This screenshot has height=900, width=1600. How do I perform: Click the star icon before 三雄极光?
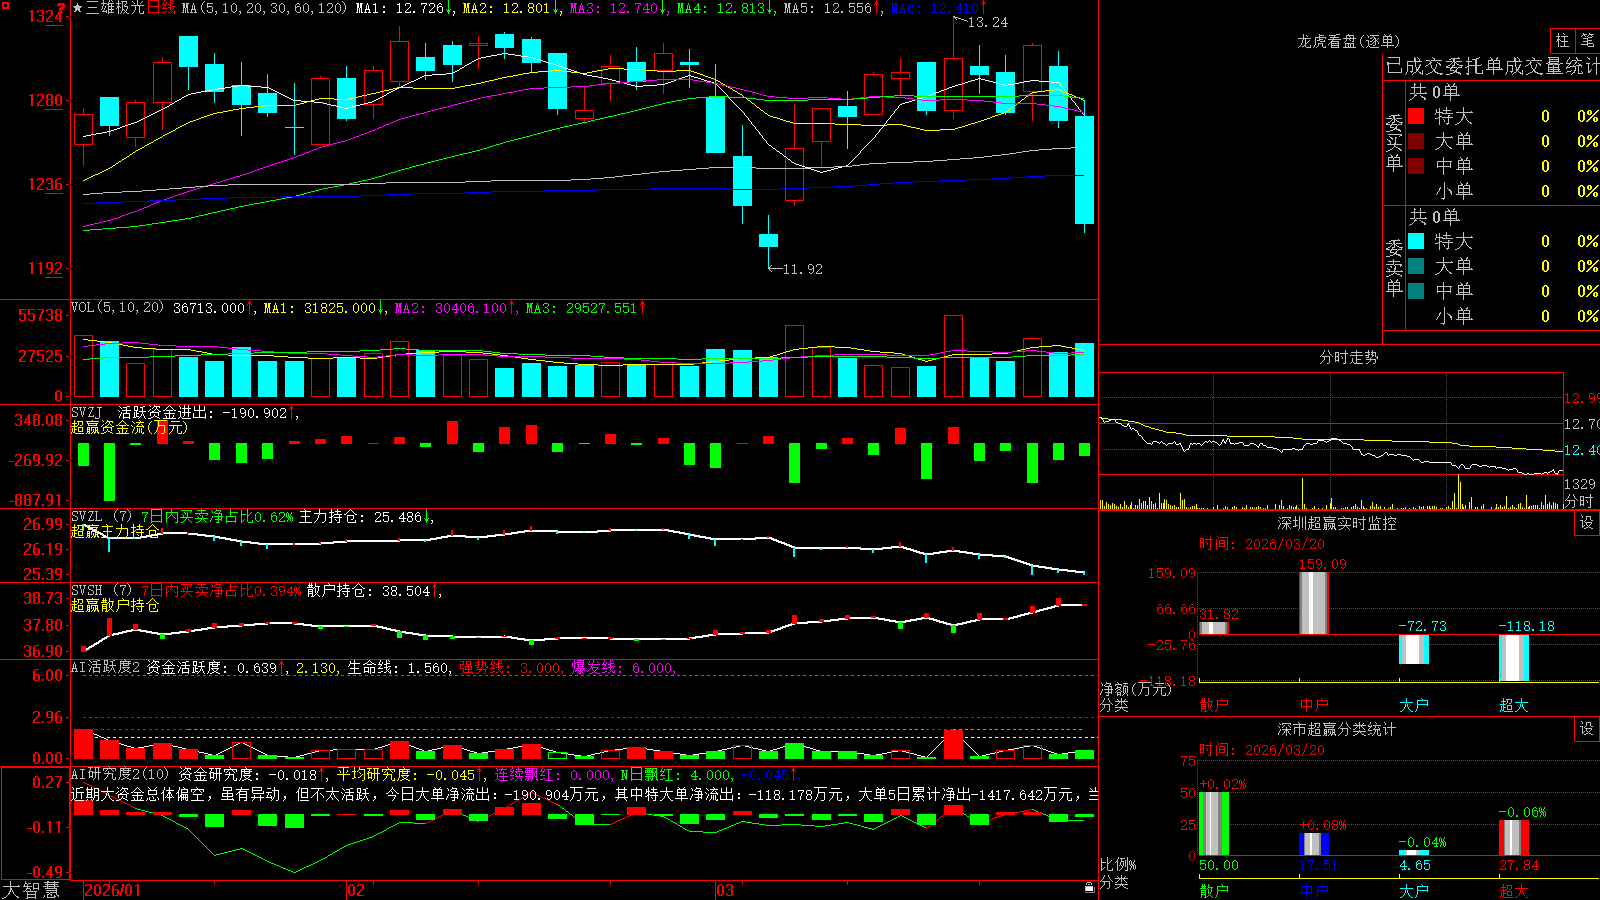click(78, 8)
